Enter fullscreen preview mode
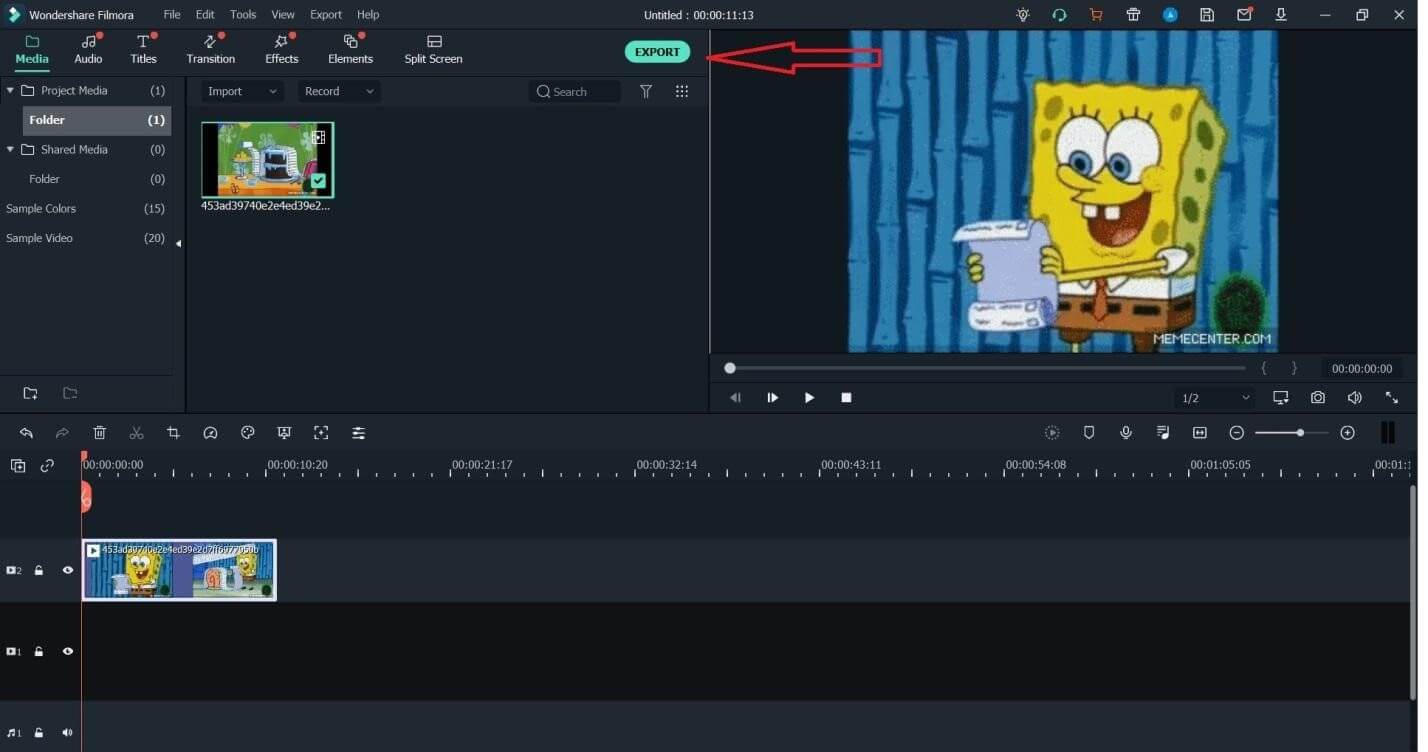The width and height of the screenshot is (1428, 752). [x=1392, y=397]
